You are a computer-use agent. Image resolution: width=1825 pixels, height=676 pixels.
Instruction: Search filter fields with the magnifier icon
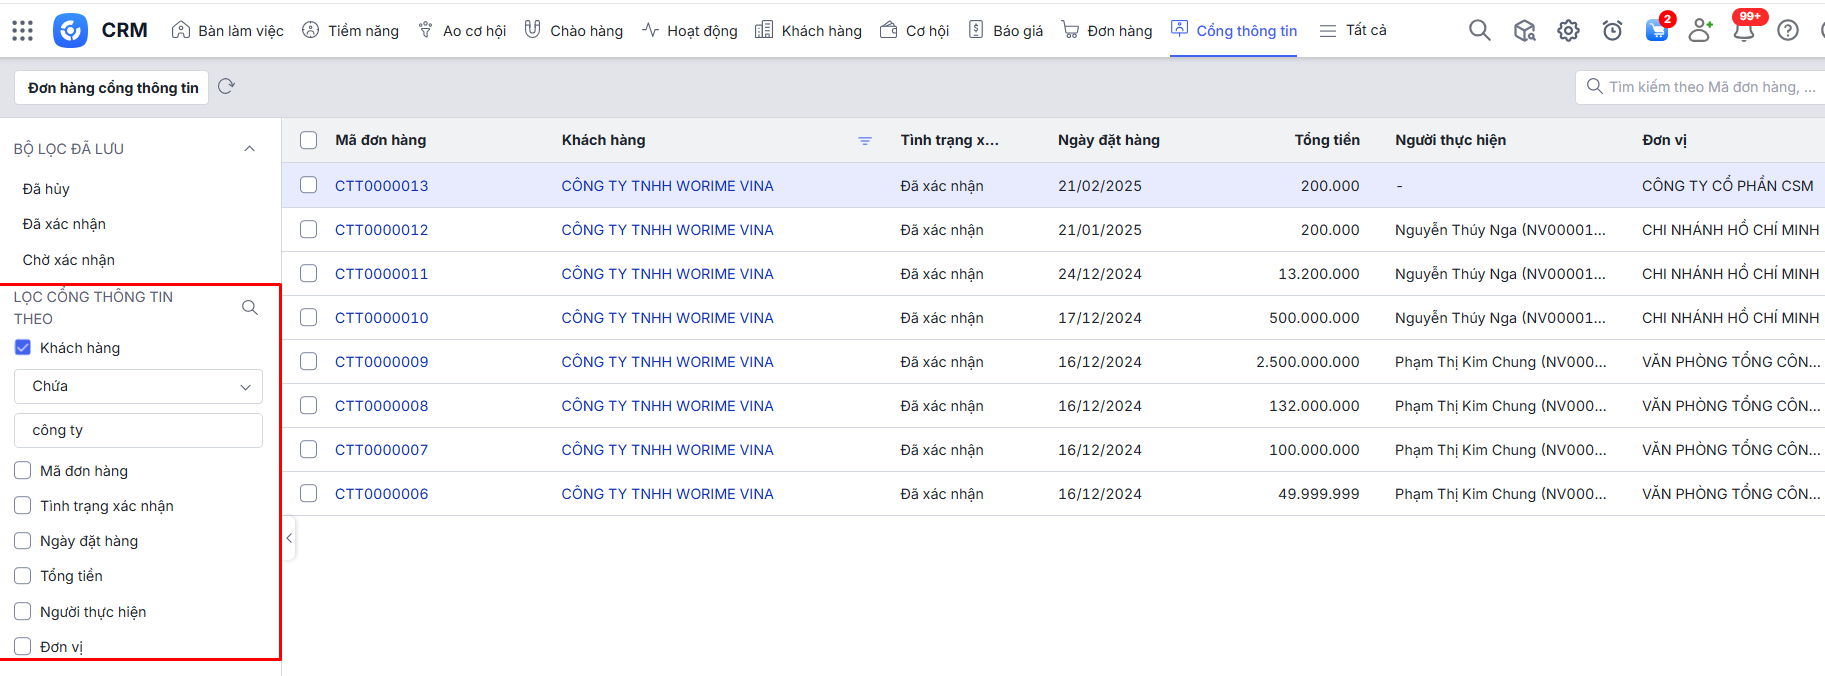tap(250, 308)
